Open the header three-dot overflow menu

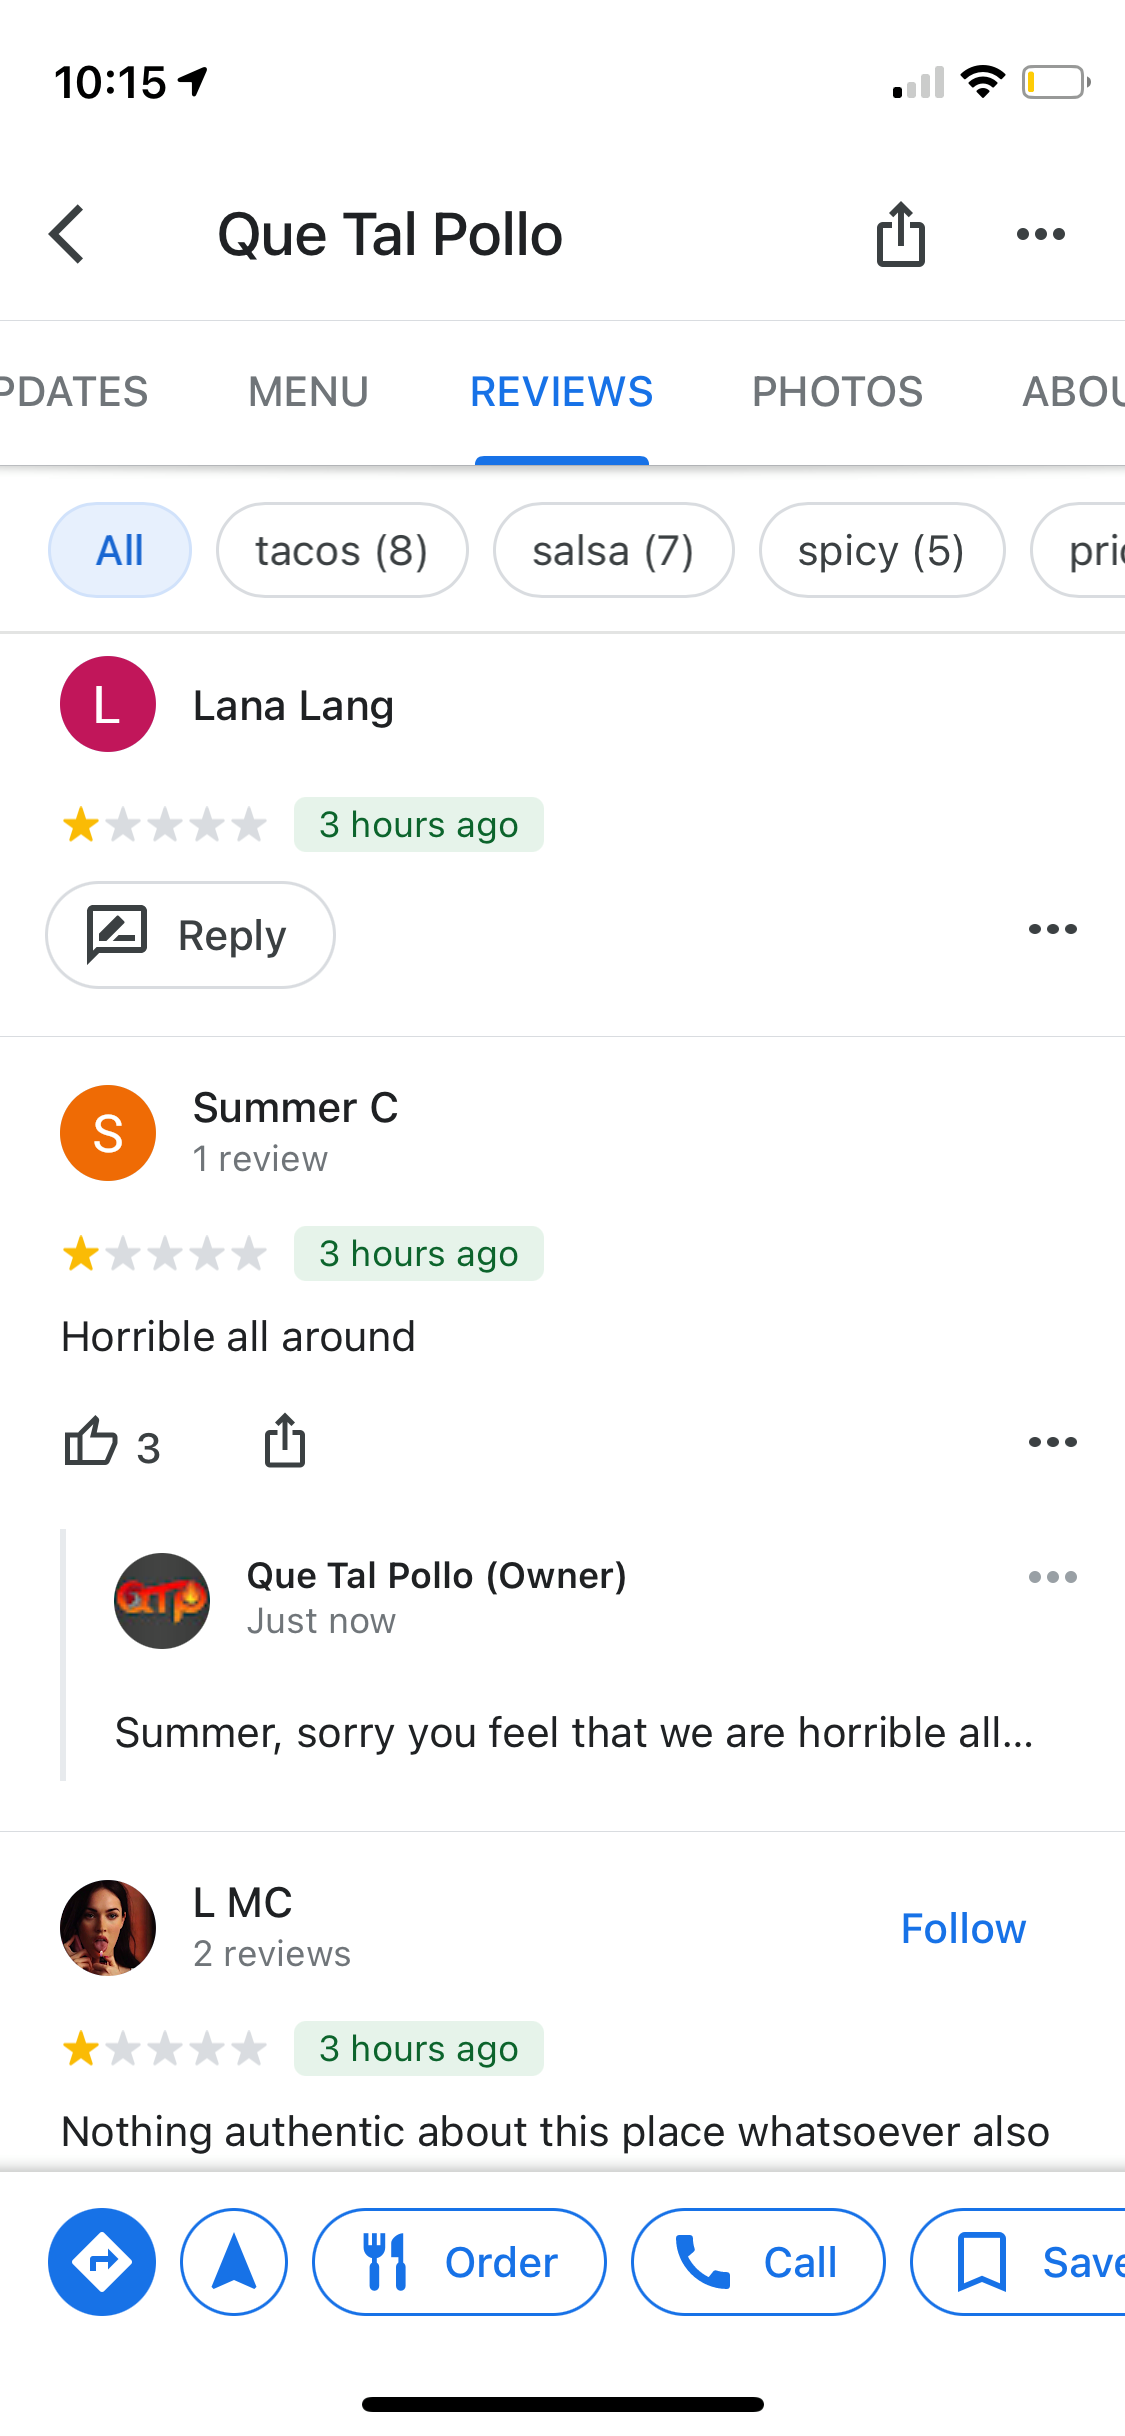[x=1040, y=234]
